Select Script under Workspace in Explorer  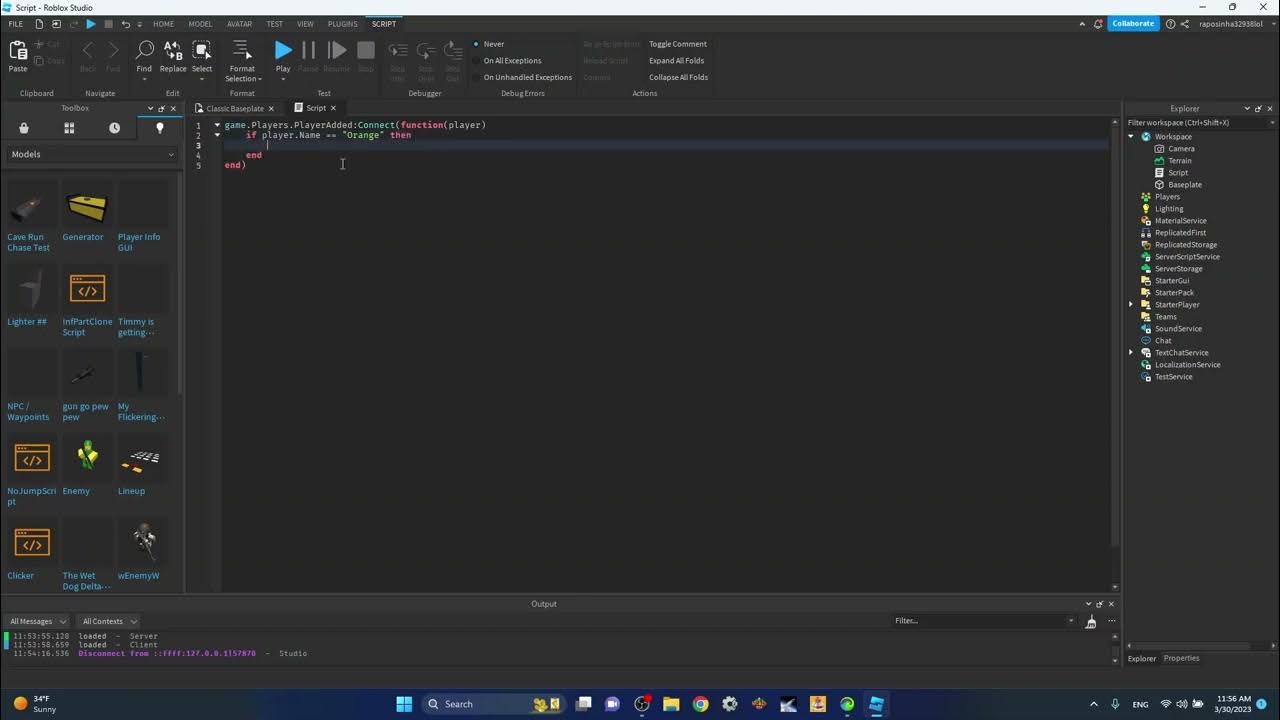pyautogui.click(x=1178, y=173)
